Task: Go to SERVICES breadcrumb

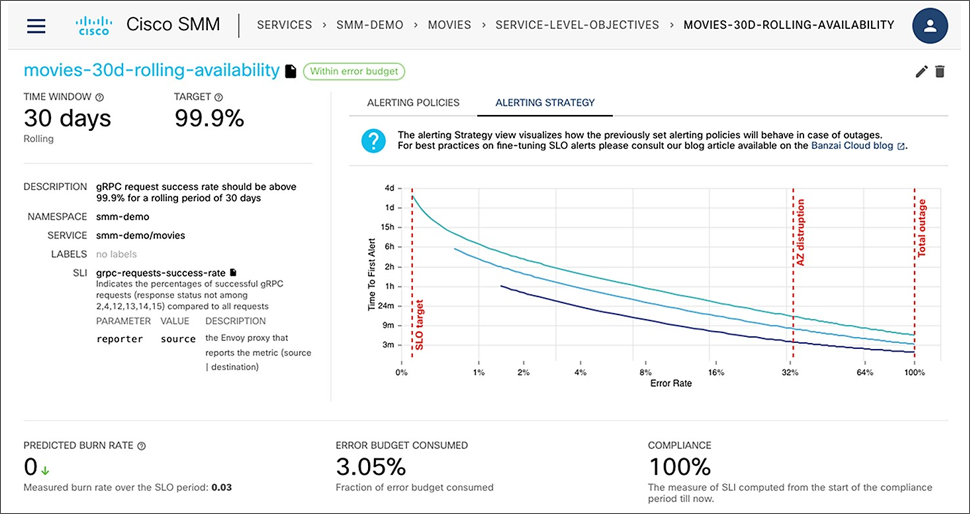Action: [285, 25]
